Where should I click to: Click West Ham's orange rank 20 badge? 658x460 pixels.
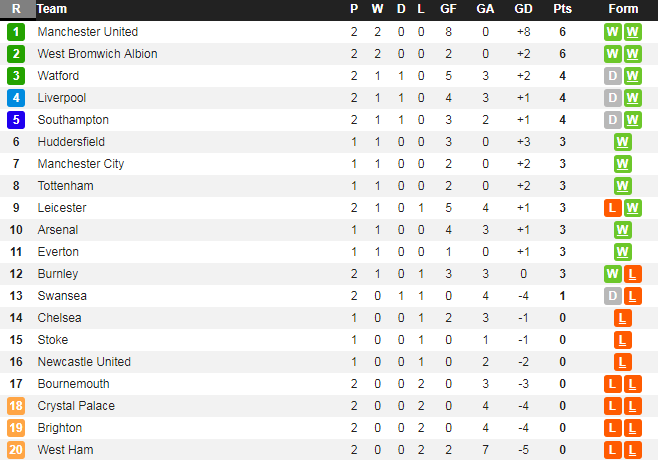16,450
